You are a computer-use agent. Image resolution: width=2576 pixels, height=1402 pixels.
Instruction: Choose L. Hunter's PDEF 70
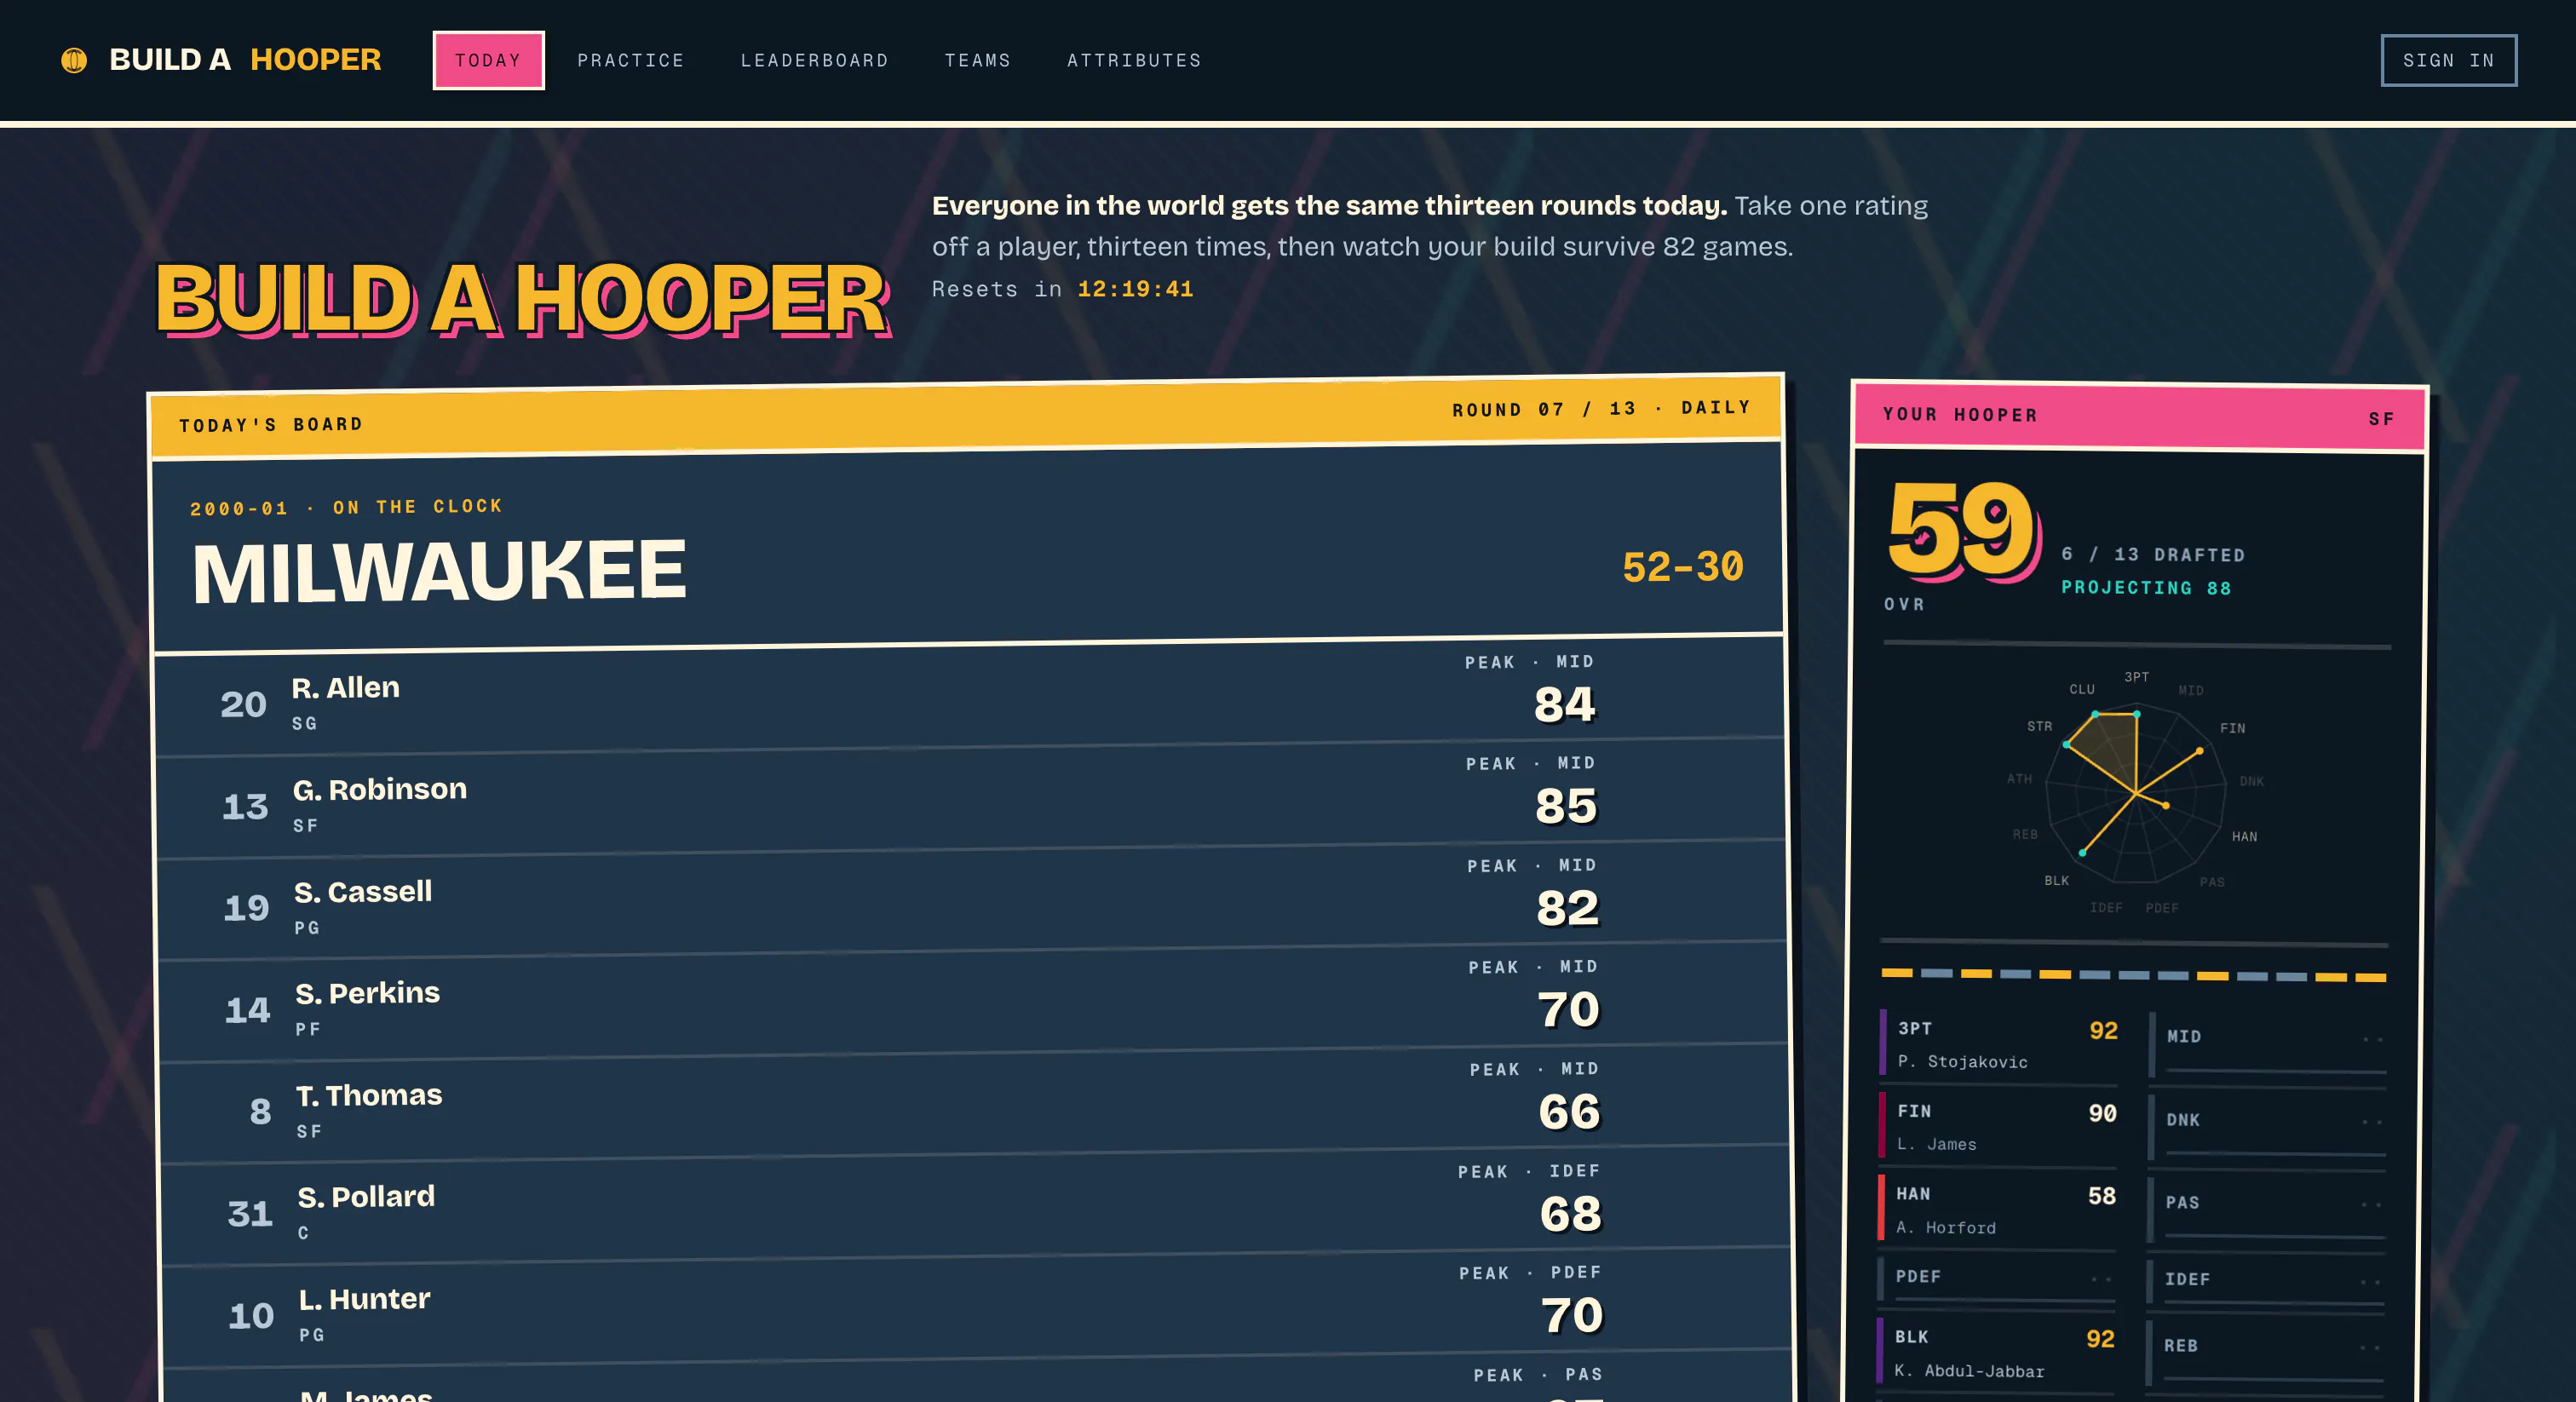pyautogui.click(x=1572, y=1315)
